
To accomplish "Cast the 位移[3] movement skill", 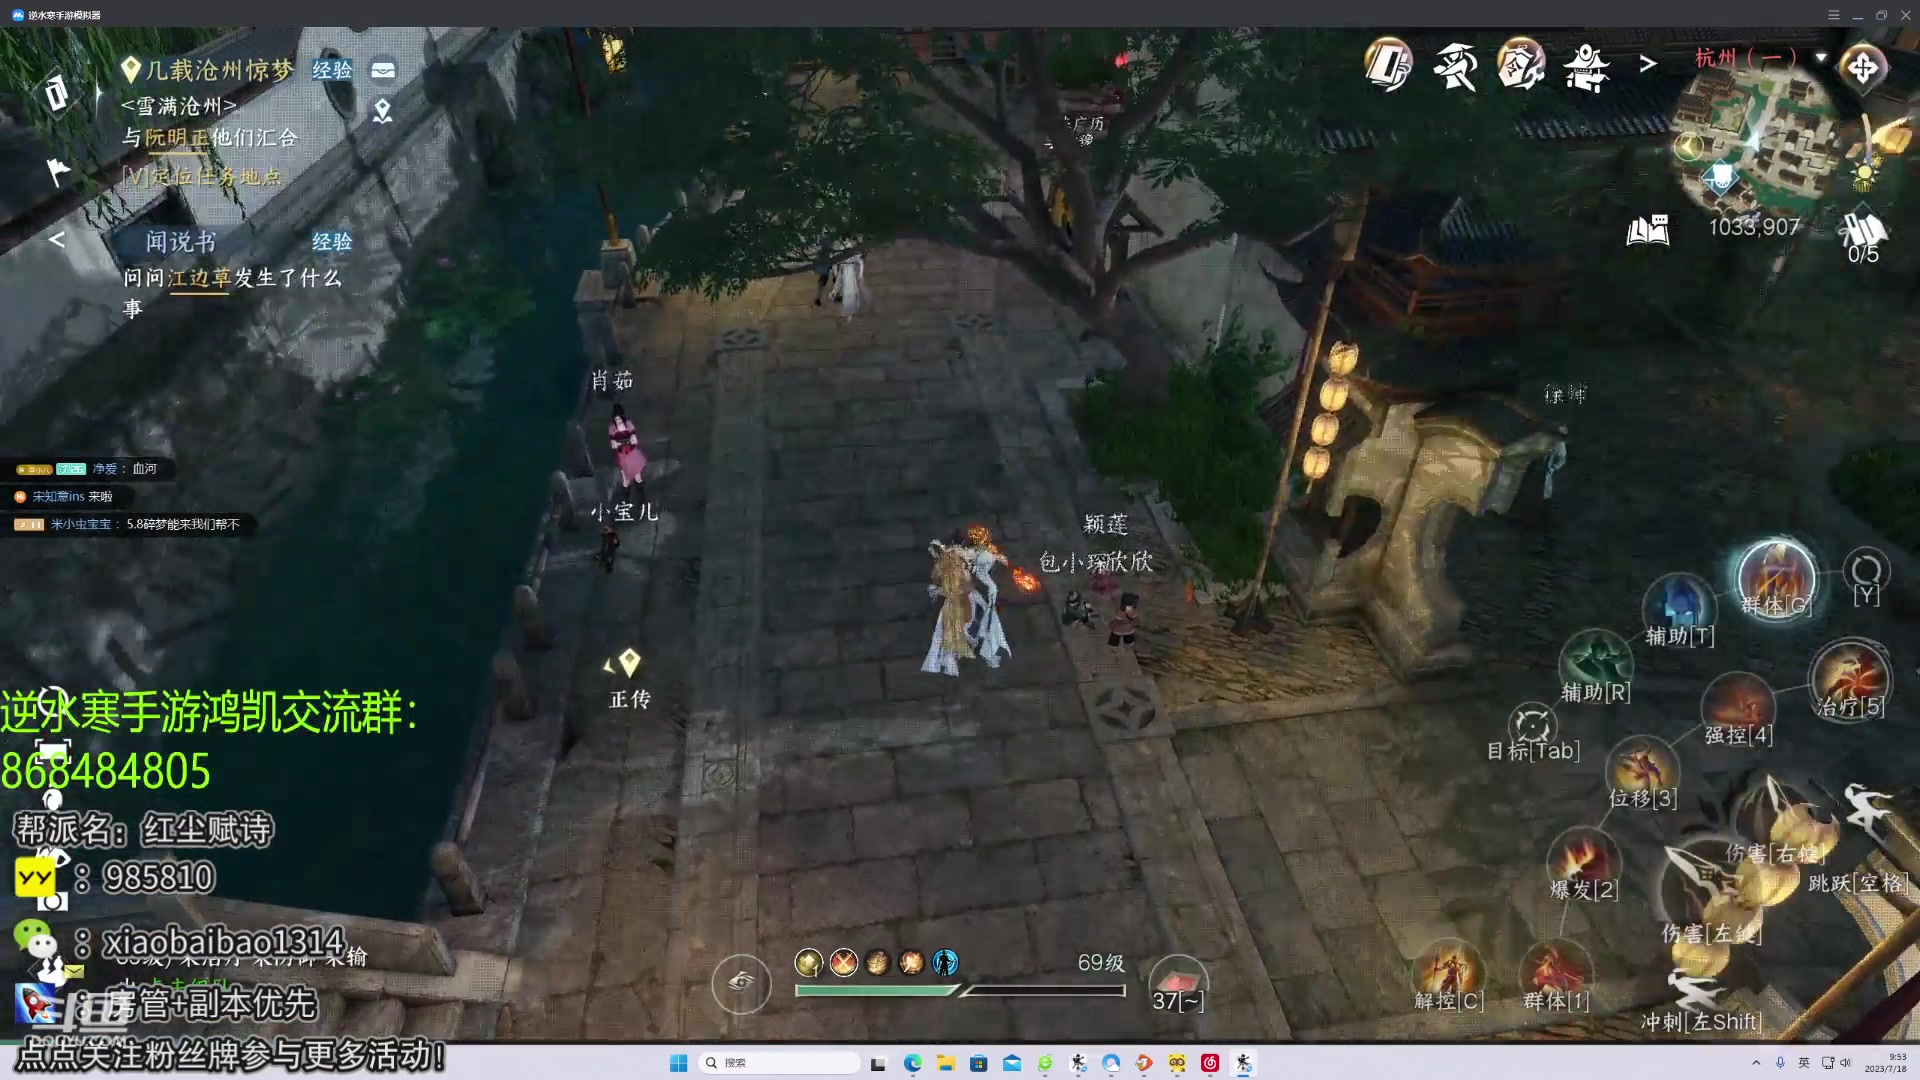I will (x=1642, y=772).
